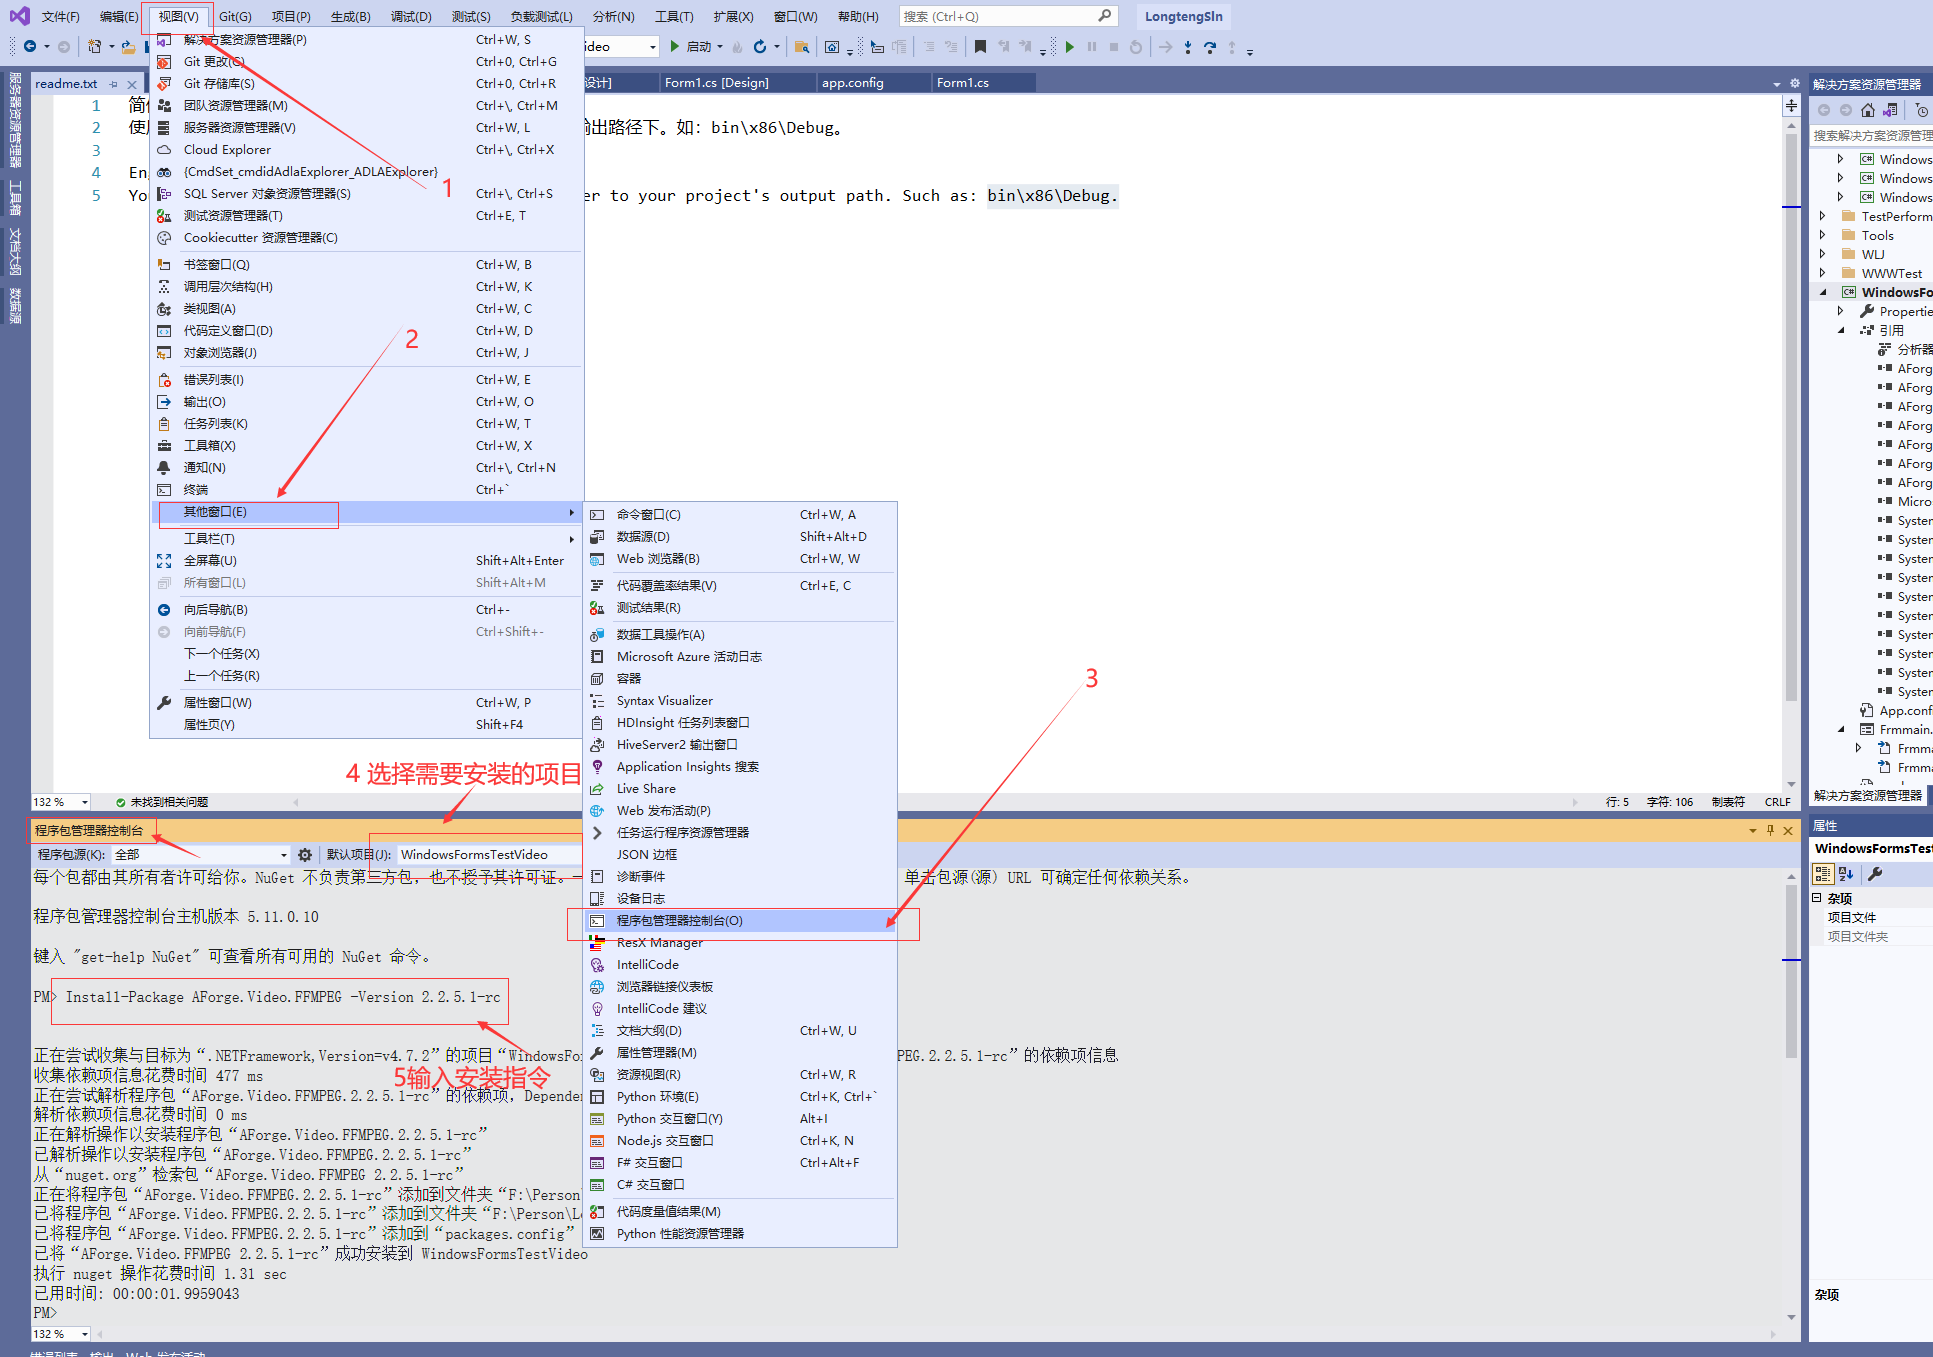Open the package source 全部 dropdown
The width and height of the screenshot is (1933, 1357).
click(284, 855)
